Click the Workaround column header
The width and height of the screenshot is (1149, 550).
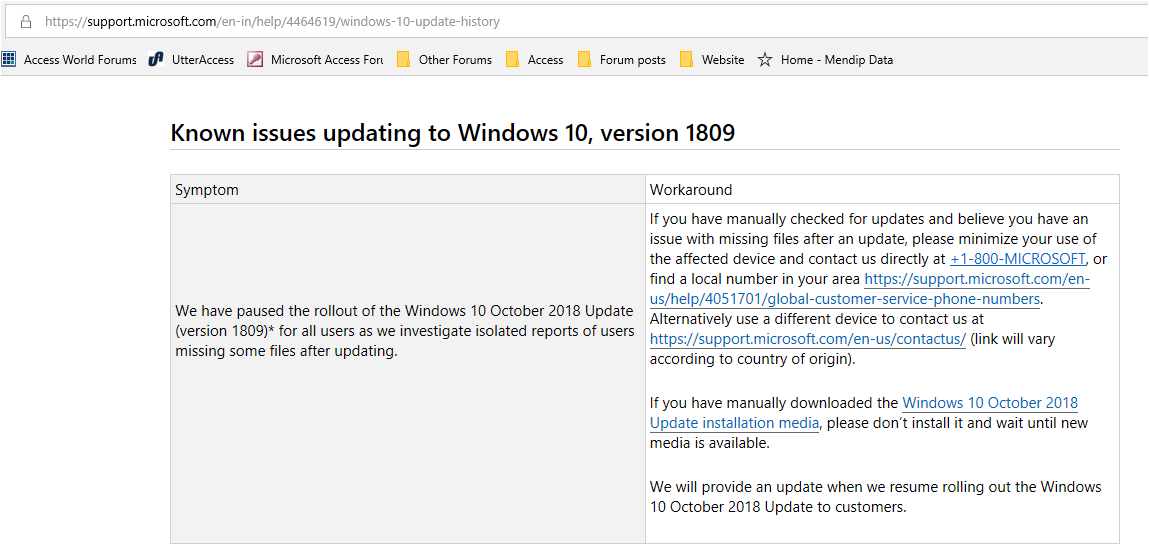click(x=690, y=190)
